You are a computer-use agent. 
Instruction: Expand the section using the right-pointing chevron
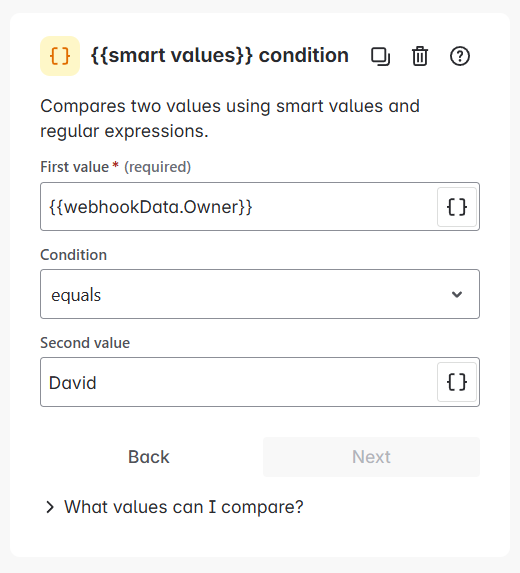coord(50,507)
